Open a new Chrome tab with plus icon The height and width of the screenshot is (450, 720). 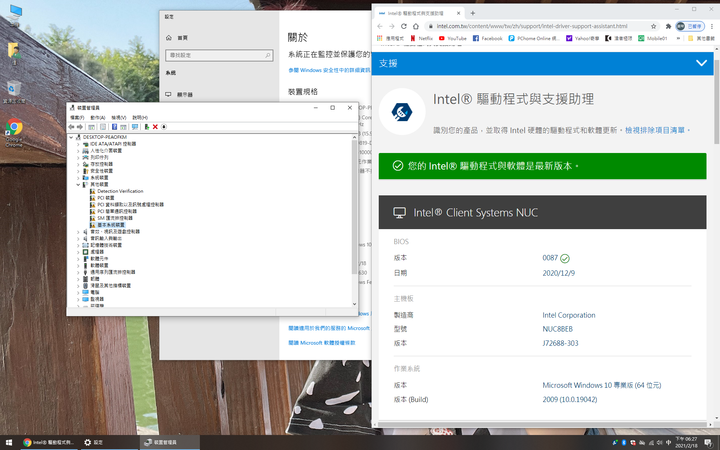472,13
